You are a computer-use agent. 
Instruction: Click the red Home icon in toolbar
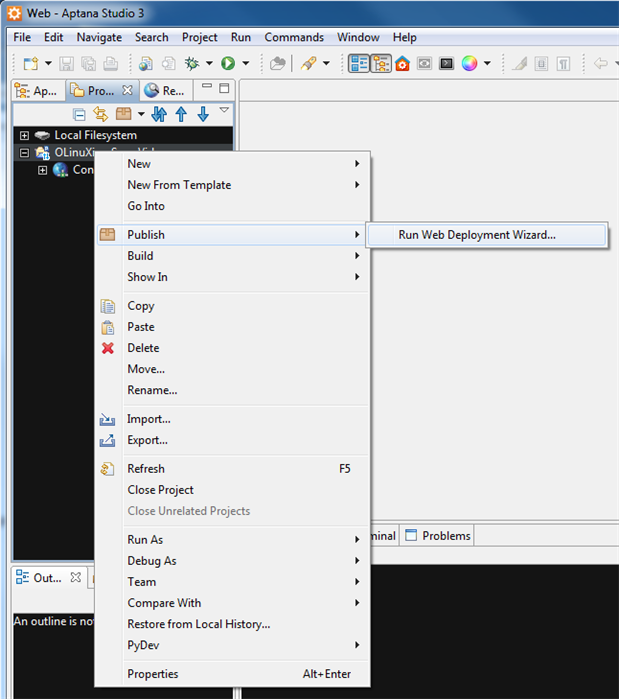[x=402, y=63]
